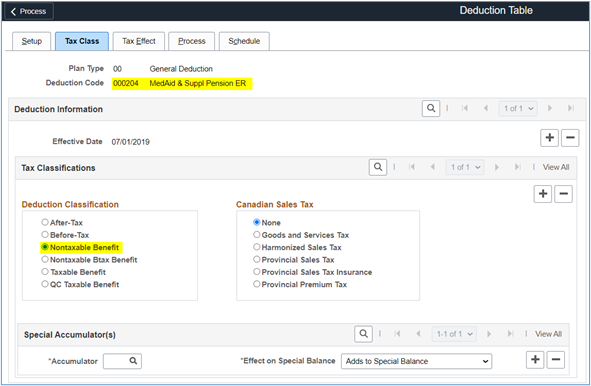Select the After-Tax deduction classification

pos(45,222)
